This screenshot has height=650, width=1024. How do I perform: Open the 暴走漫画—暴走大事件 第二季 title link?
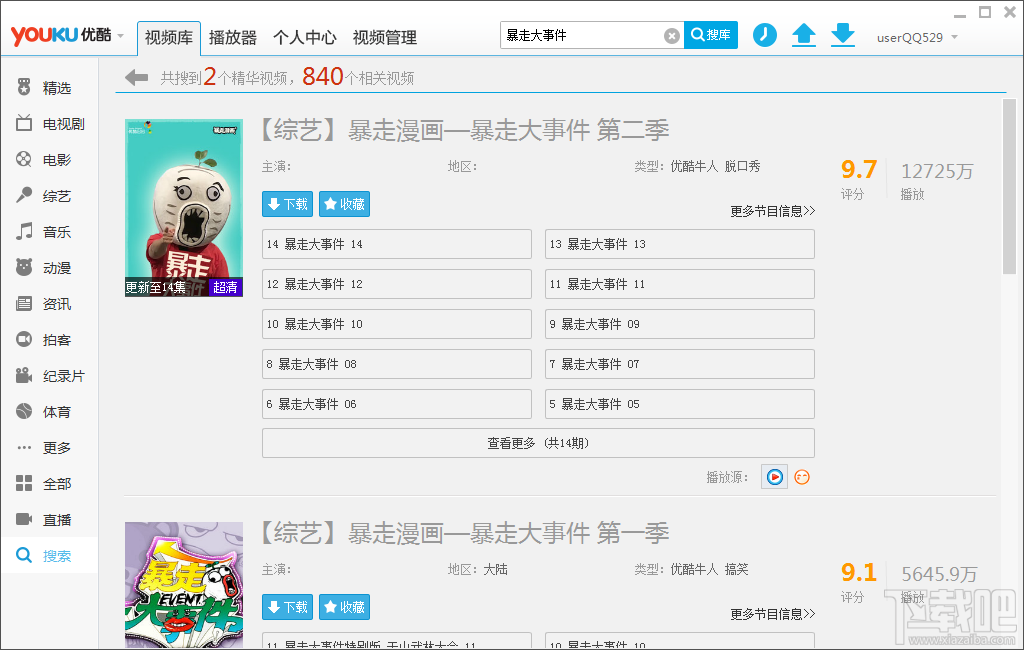pos(465,130)
